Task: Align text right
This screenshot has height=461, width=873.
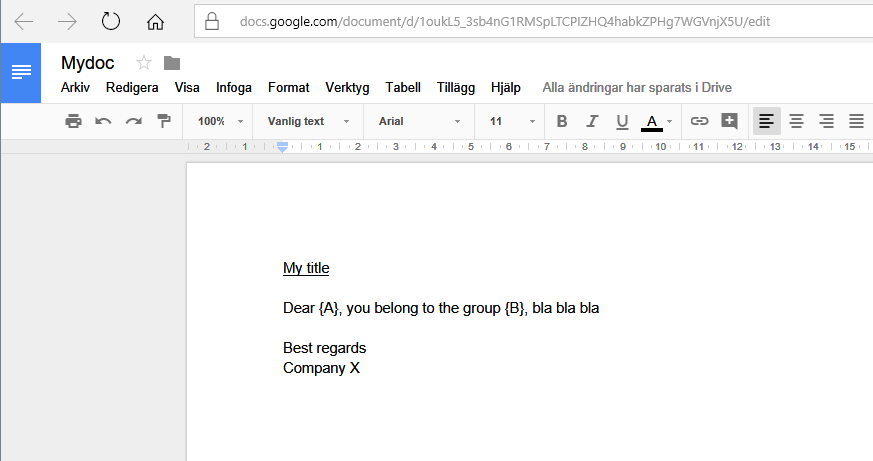Action: (x=827, y=121)
